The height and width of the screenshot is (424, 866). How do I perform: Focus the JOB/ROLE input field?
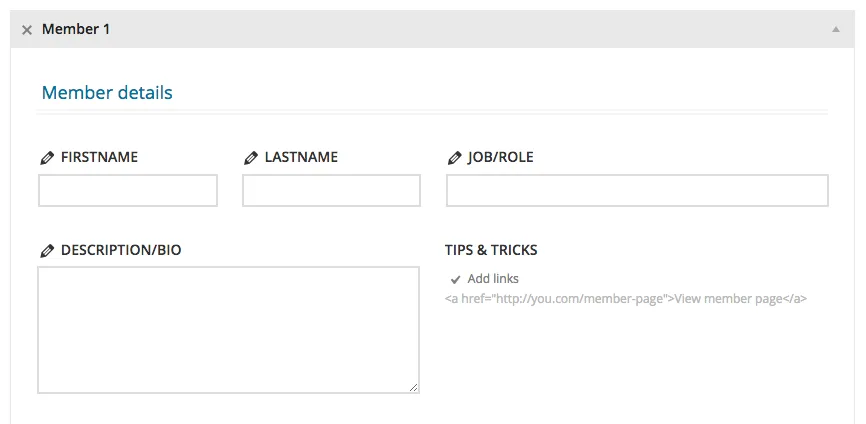coord(637,190)
